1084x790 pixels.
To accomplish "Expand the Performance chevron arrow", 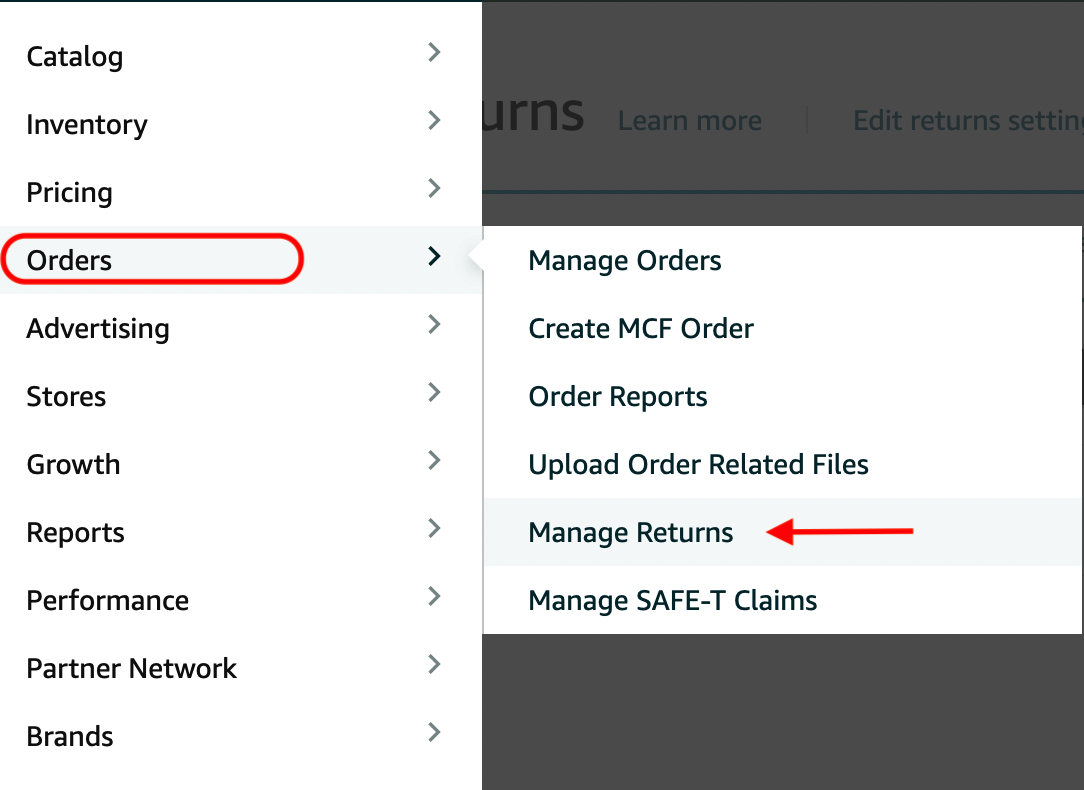I will (x=434, y=596).
